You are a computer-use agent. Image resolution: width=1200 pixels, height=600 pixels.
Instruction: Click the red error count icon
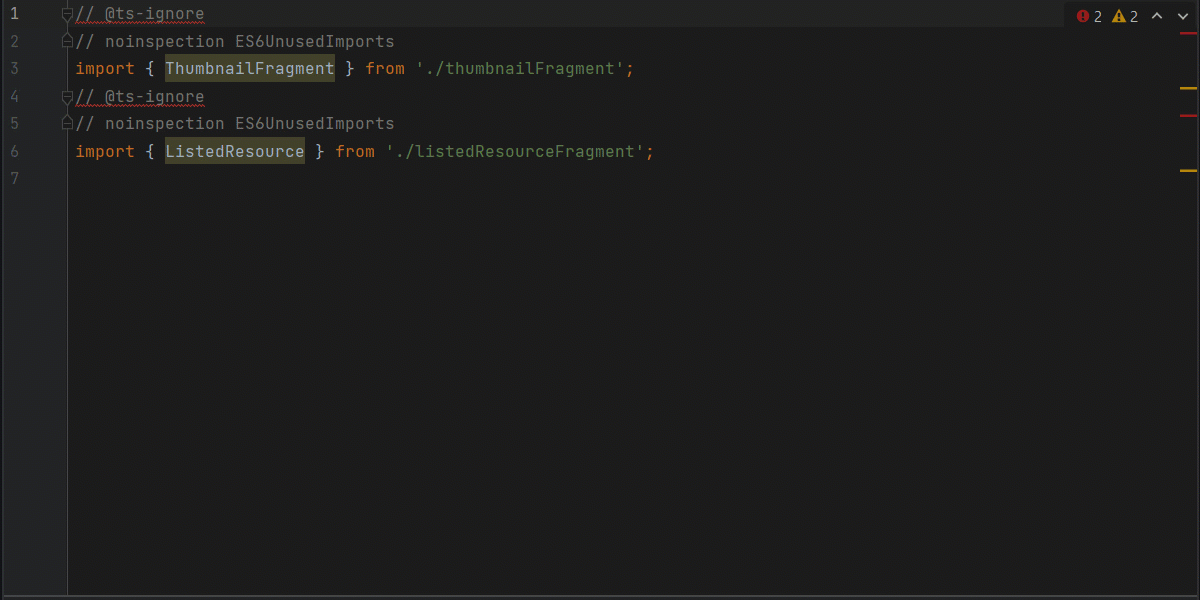click(1082, 16)
